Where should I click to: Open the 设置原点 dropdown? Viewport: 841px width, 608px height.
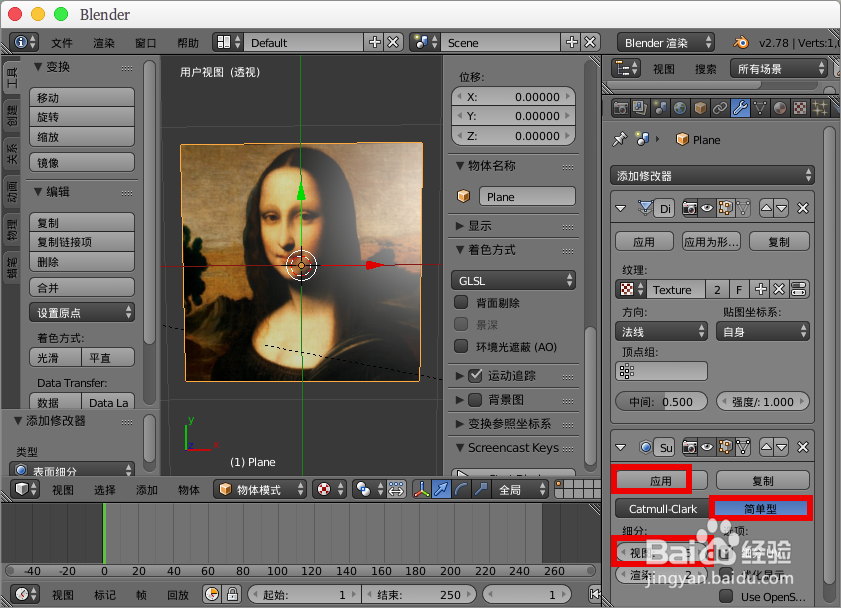click(82, 313)
